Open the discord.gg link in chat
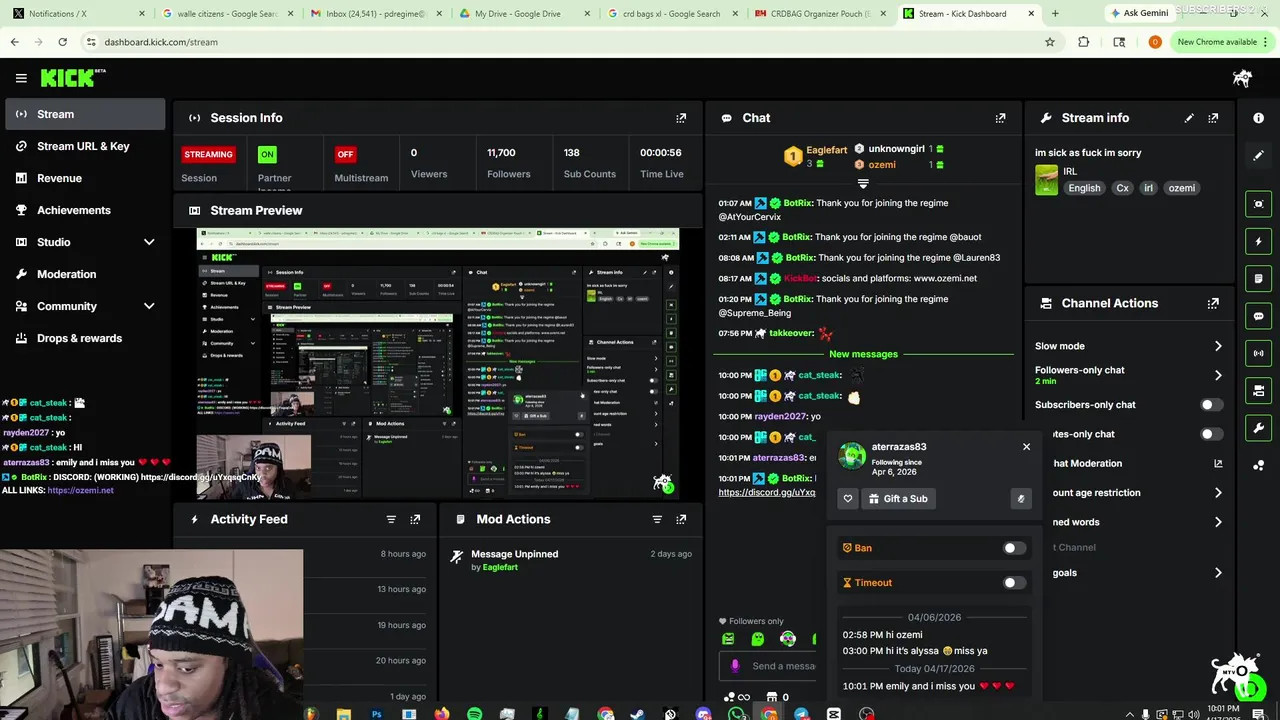The image size is (1280, 720). point(767,492)
